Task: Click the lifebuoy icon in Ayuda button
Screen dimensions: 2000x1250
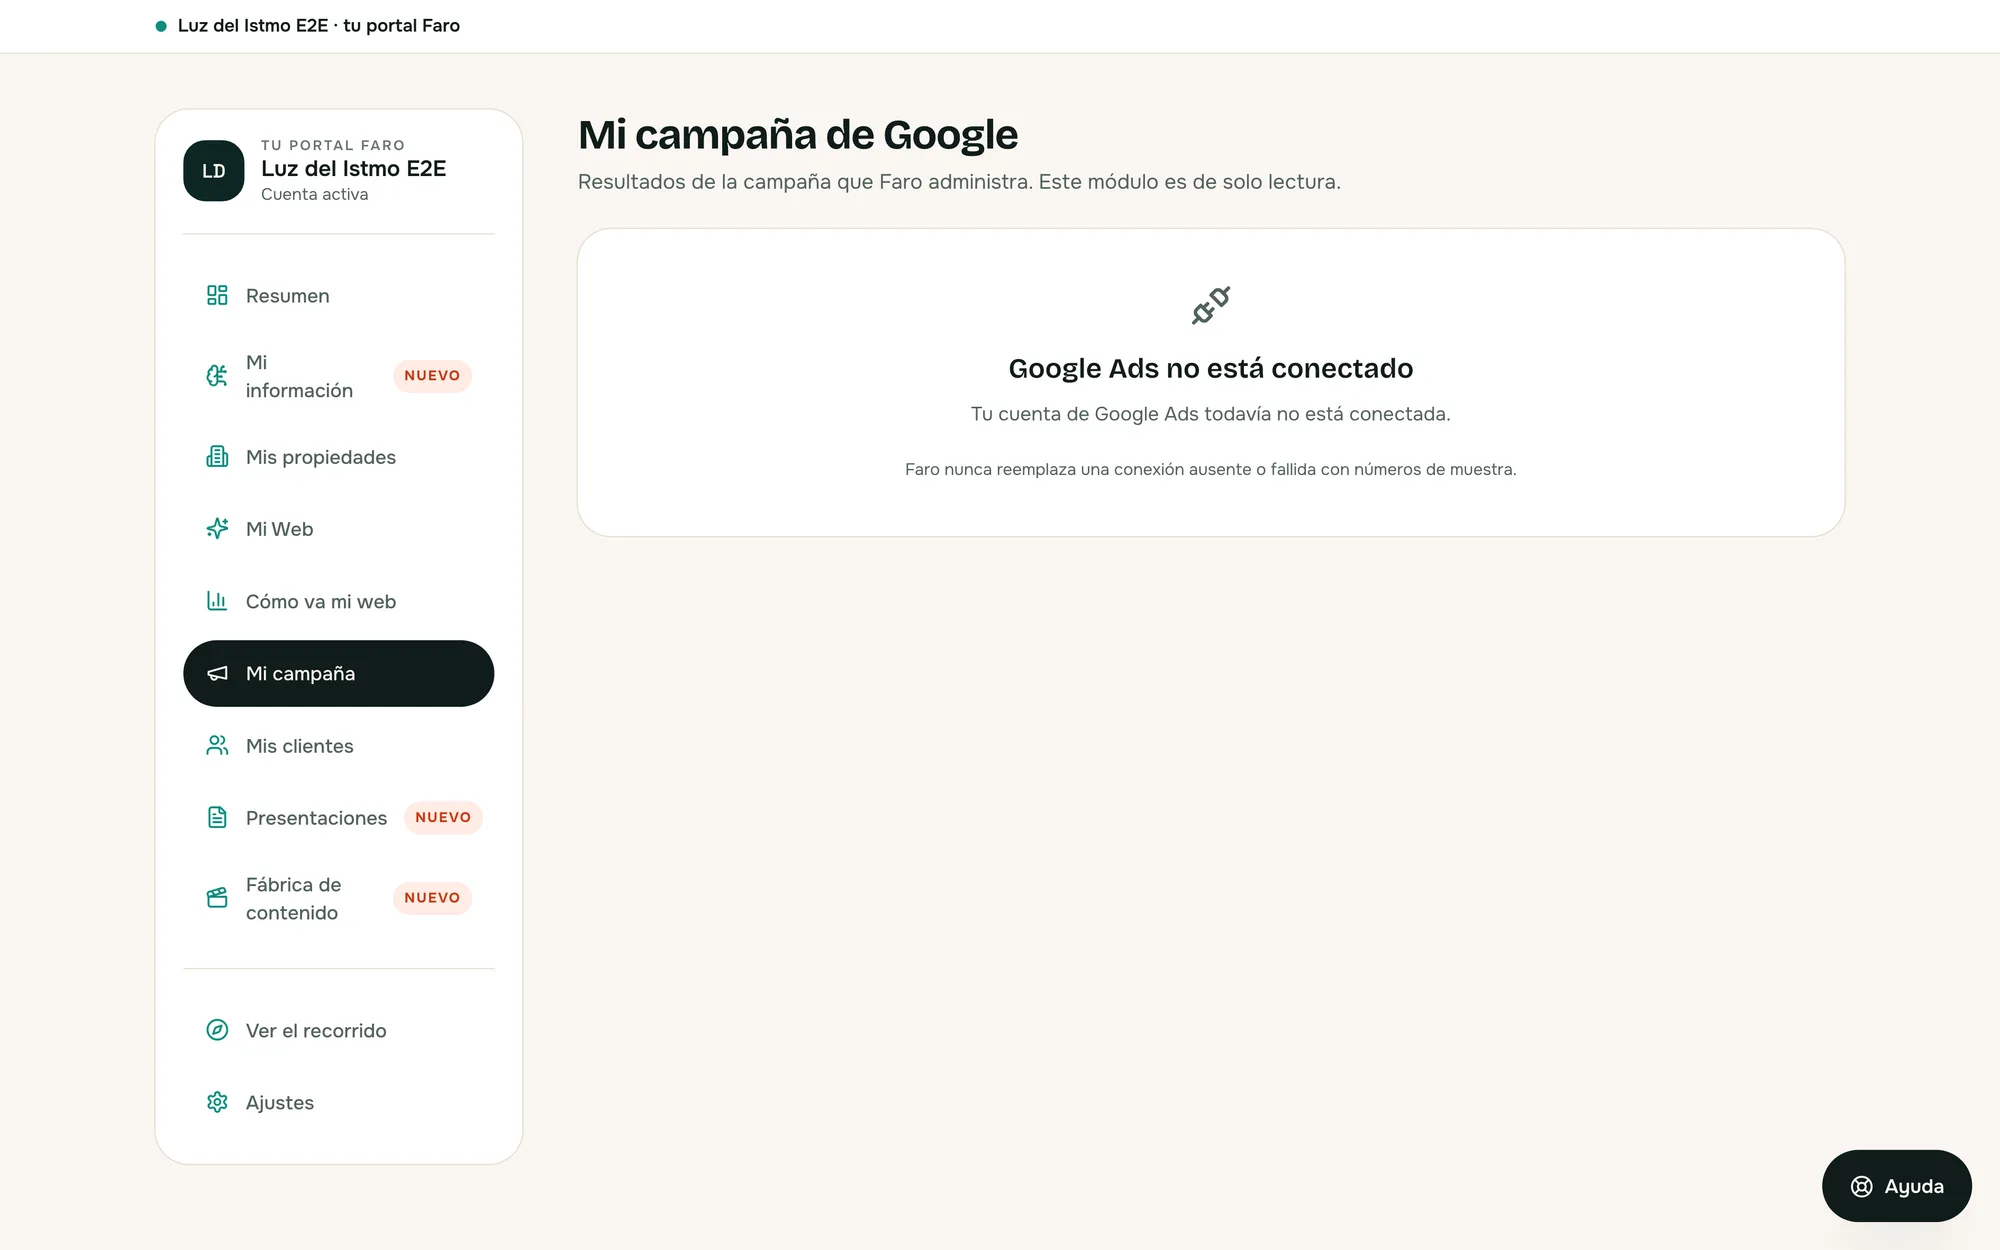Action: [1861, 1186]
